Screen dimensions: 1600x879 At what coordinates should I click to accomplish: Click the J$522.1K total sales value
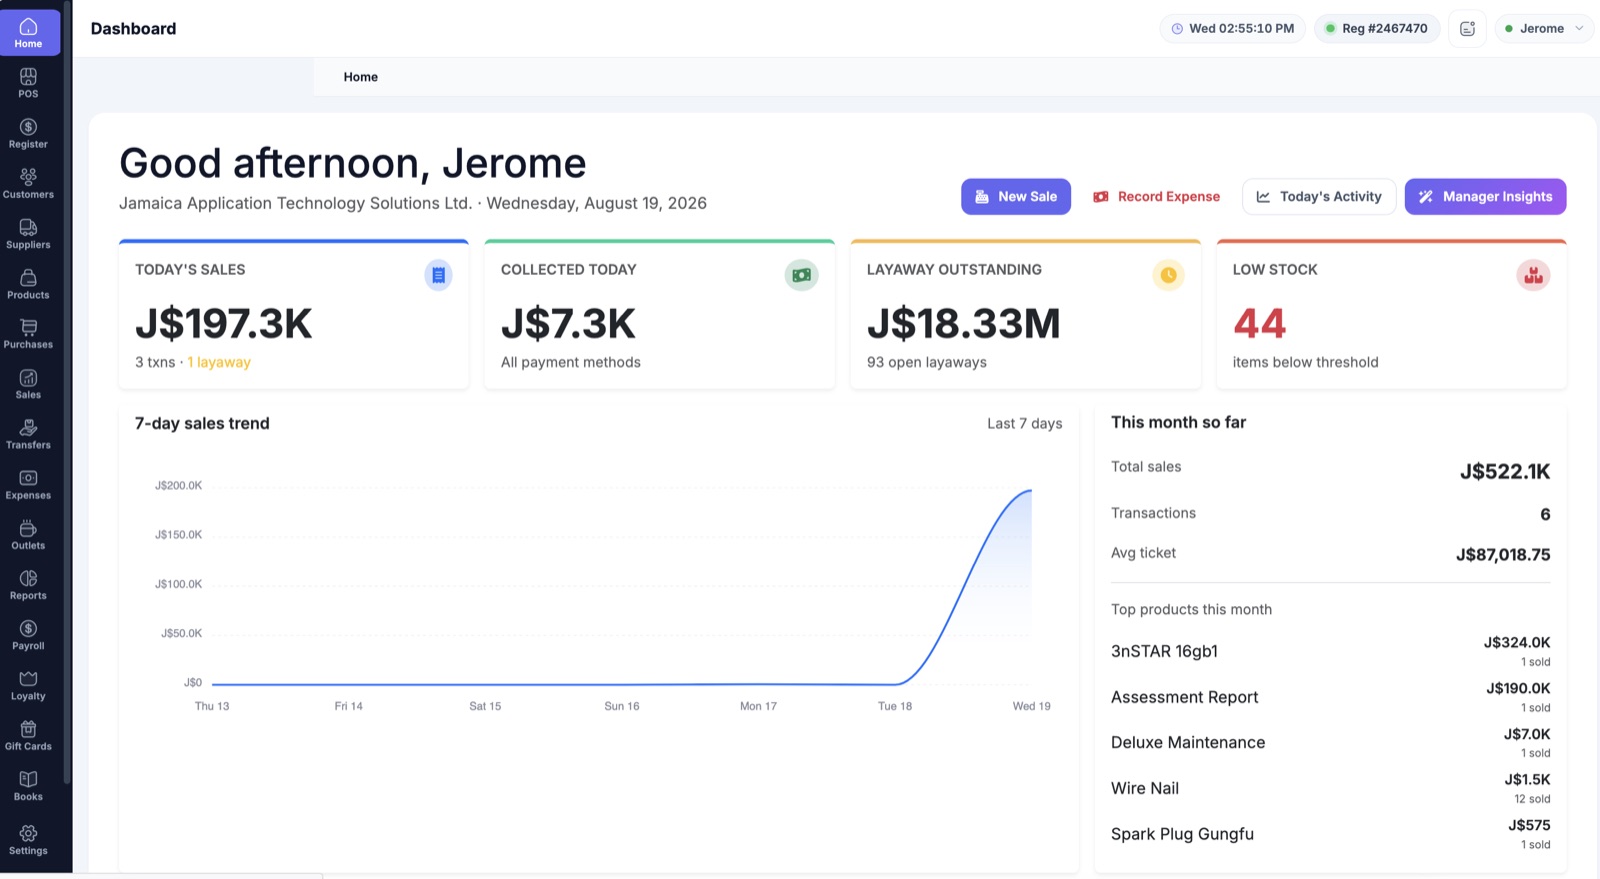1505,471
